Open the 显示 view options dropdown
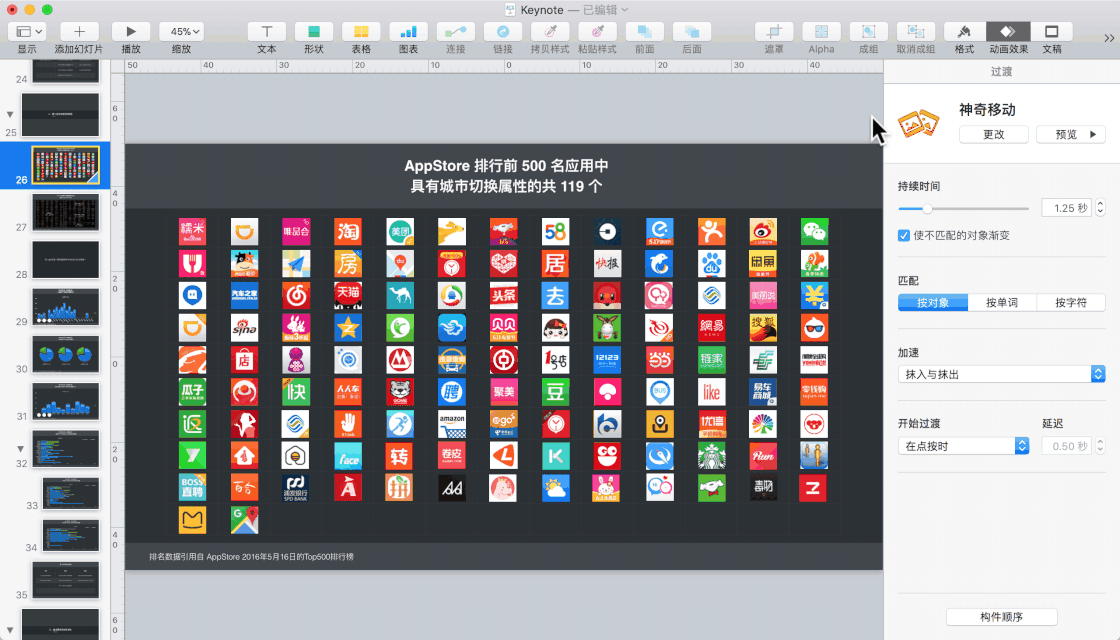The height and width of the screenshot is (640, 1120). [27, 31]
